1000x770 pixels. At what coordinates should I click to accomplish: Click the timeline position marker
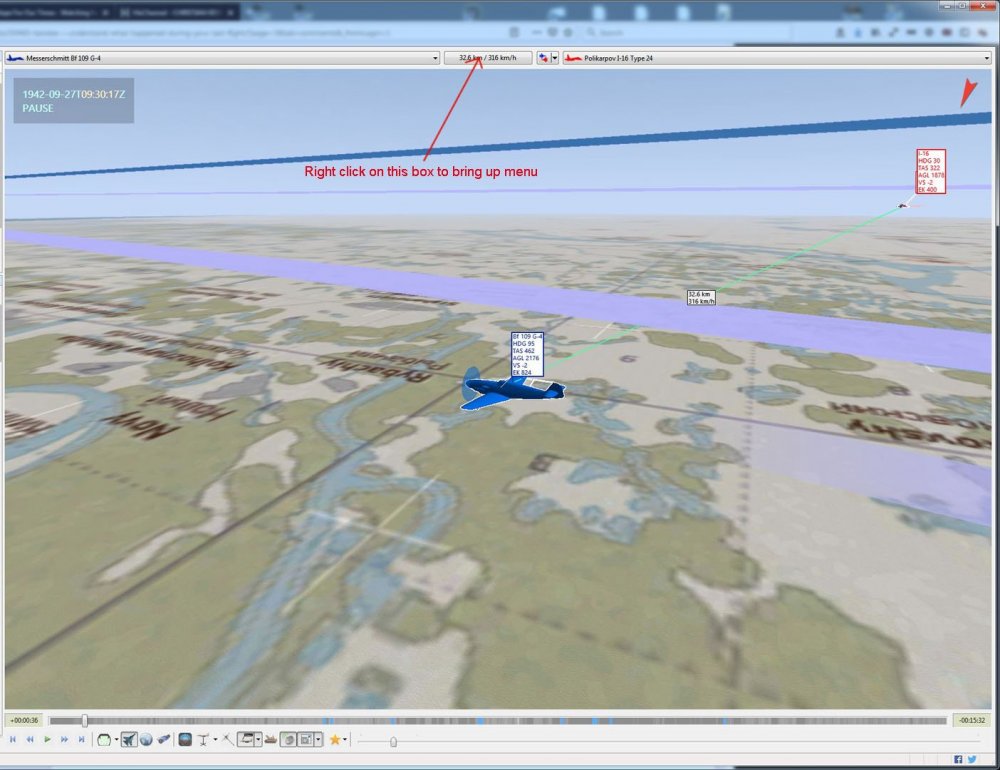[84, 720]
